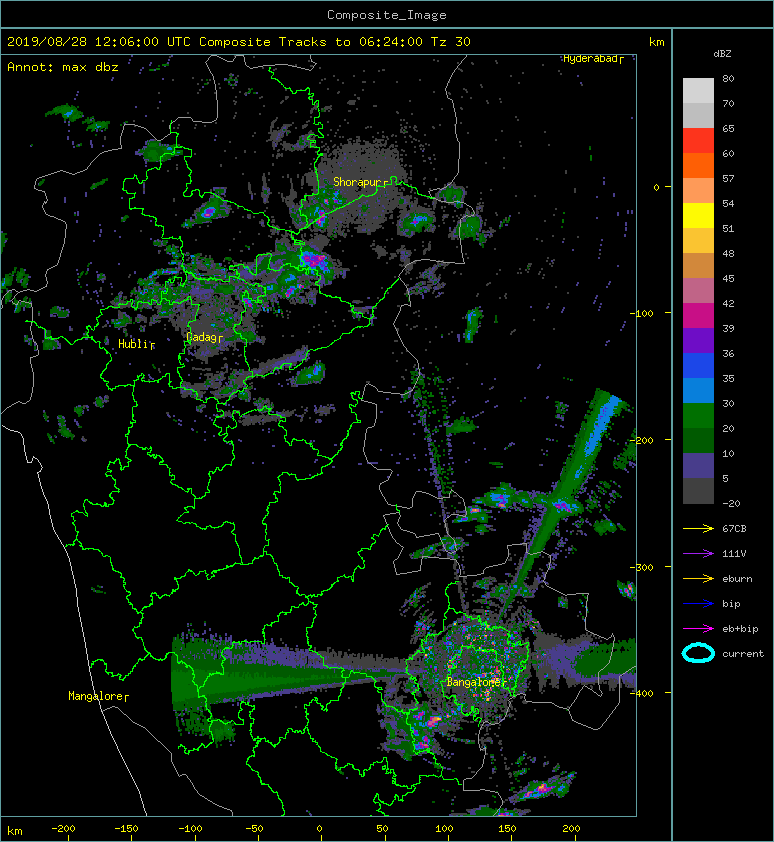Viewport: 774px width, 842px height.
Task: Click the 'eburn' legend label
Action: click(737, 579)
